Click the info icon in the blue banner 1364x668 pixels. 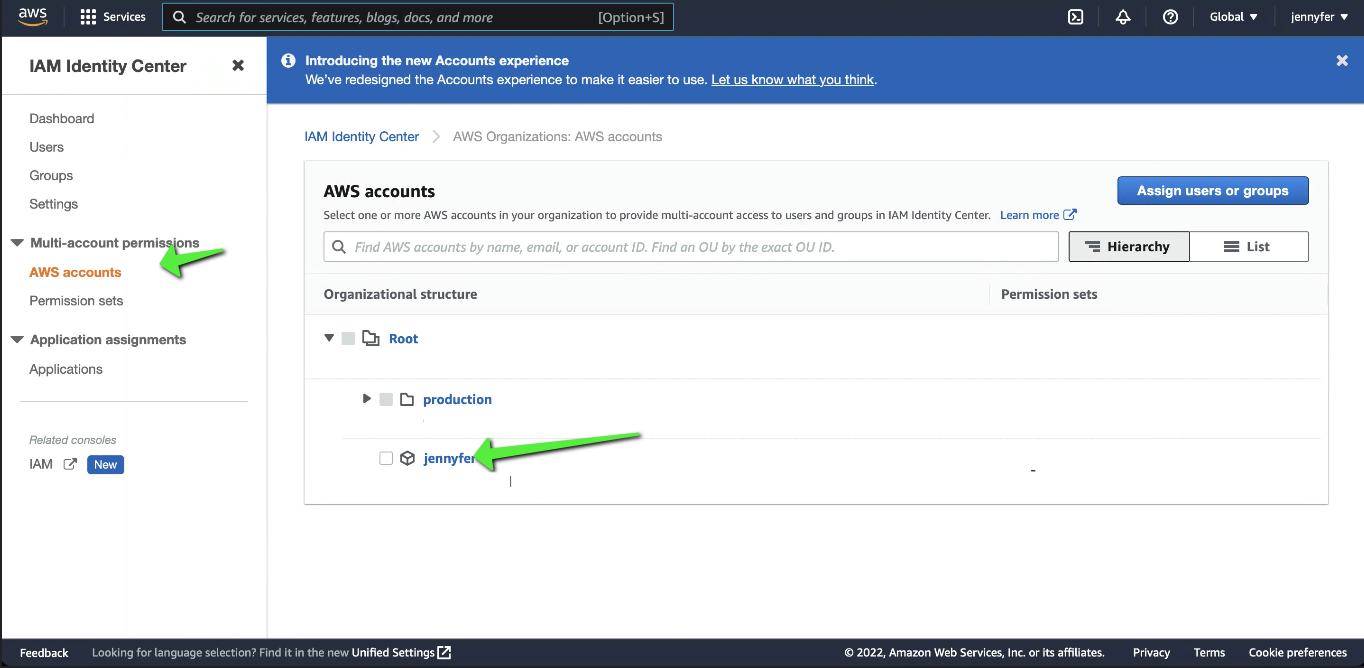(288, 61)
